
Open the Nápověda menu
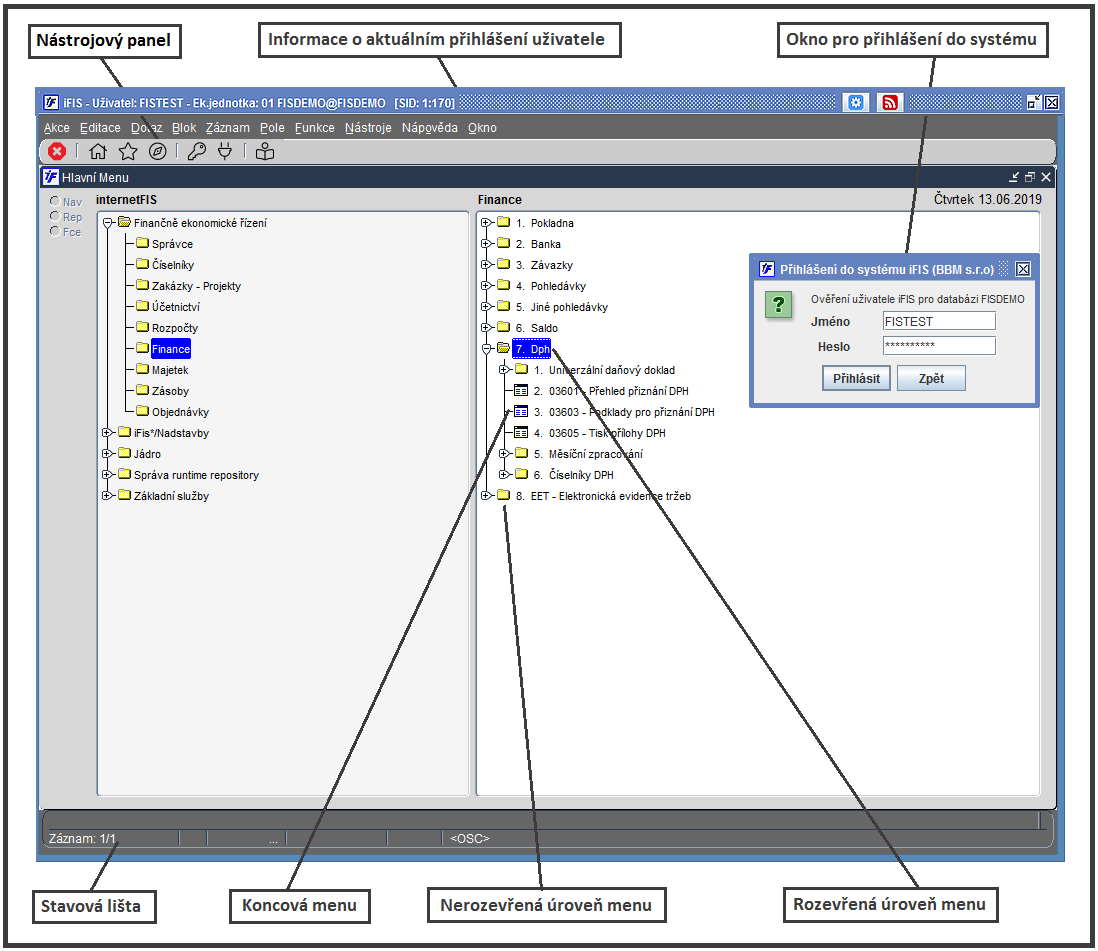(429, 127)
